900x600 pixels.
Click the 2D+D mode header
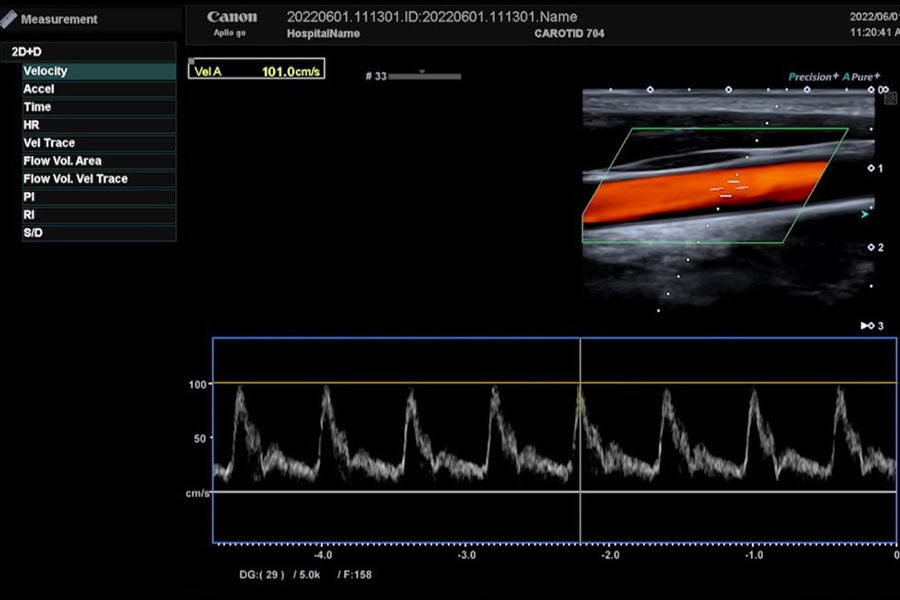[88, 52]
